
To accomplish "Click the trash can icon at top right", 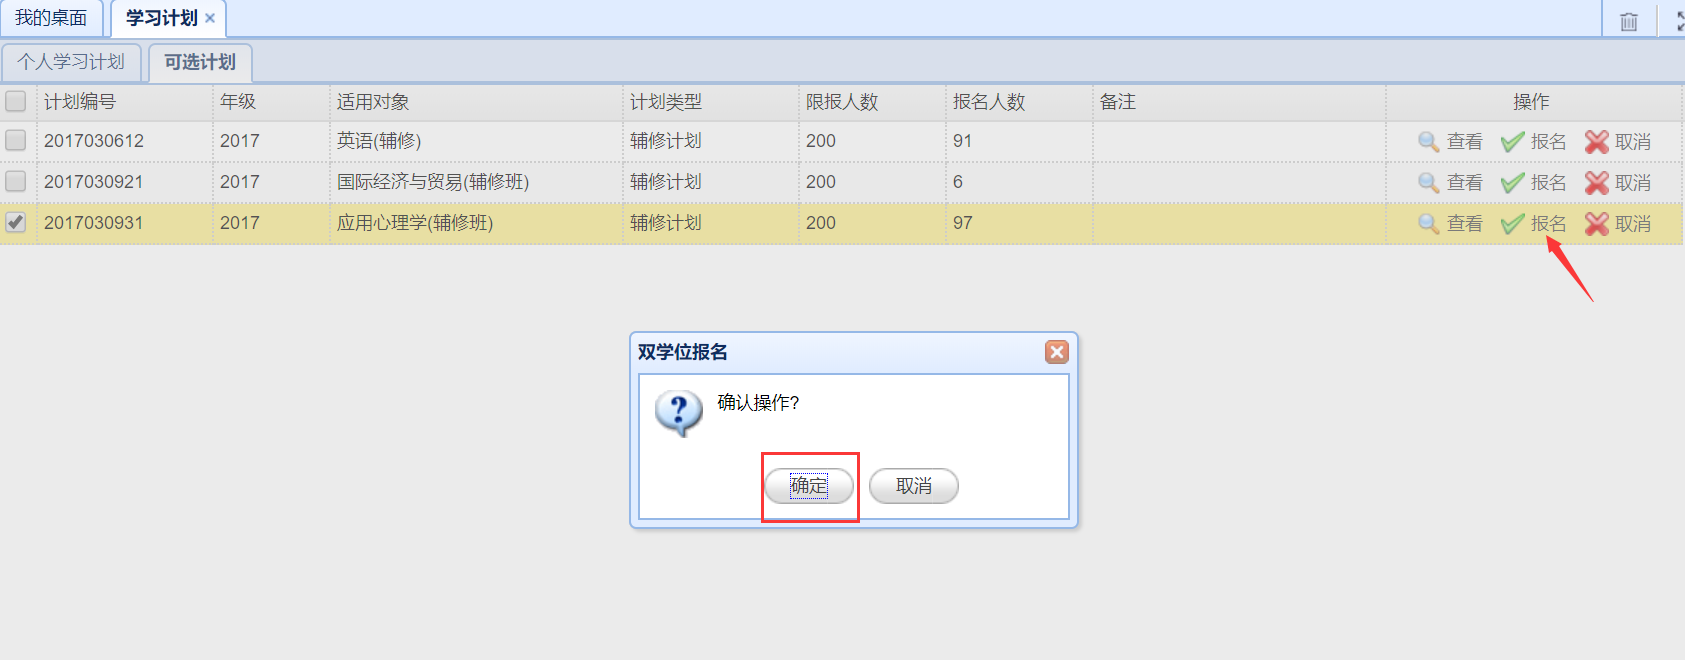I will click(1629, 21).
